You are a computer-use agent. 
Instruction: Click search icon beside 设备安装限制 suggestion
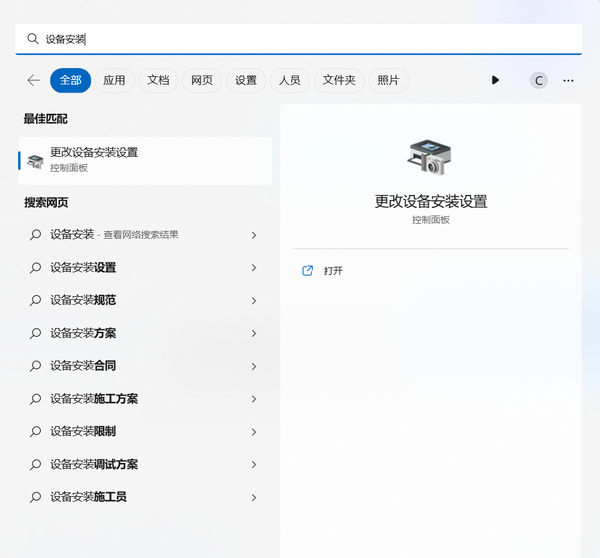tap(36, 431)
